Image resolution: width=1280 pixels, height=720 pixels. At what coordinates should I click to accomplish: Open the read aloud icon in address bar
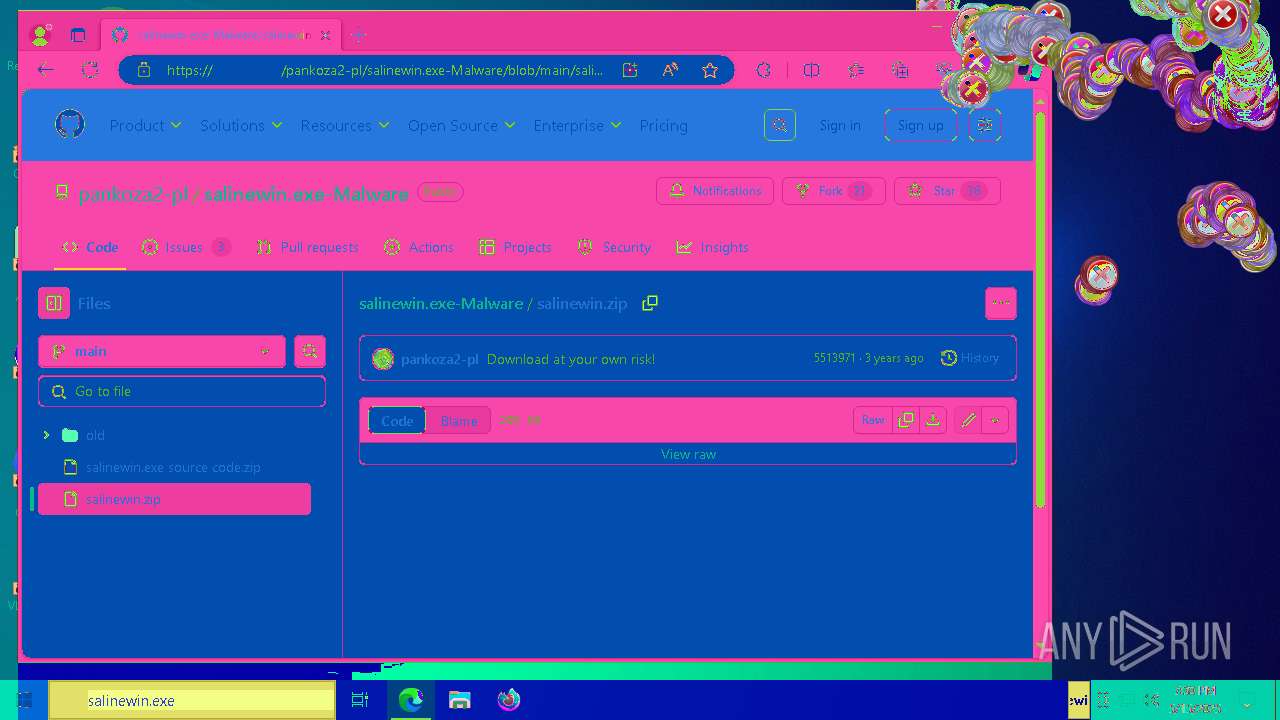tap(670, 70)
